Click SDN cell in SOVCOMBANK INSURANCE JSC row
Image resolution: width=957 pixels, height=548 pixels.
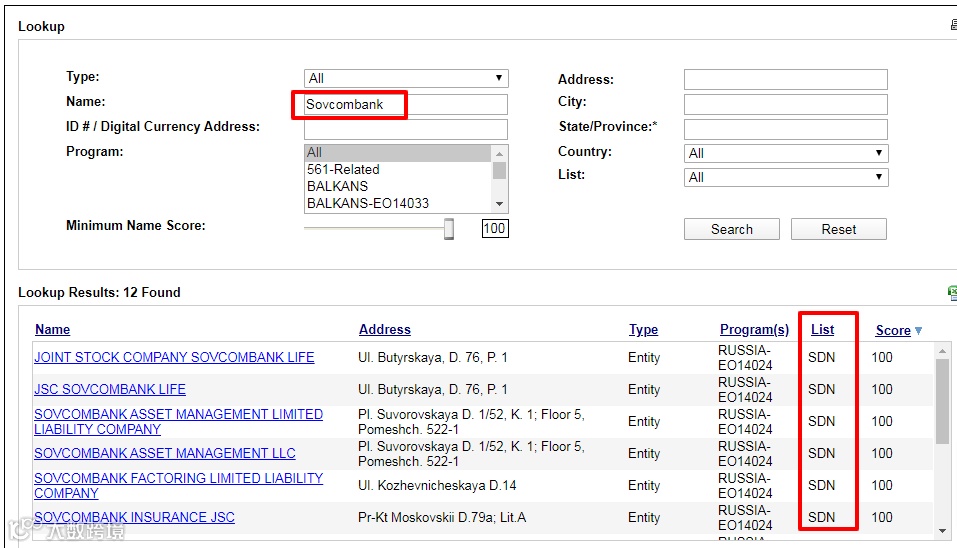coord(822,517)
